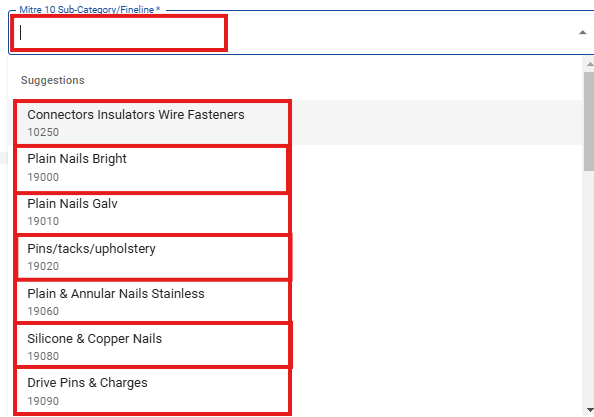Click code 19010 under Plain Nails Galv
594x417 pixels.
[x=43, y=221]
